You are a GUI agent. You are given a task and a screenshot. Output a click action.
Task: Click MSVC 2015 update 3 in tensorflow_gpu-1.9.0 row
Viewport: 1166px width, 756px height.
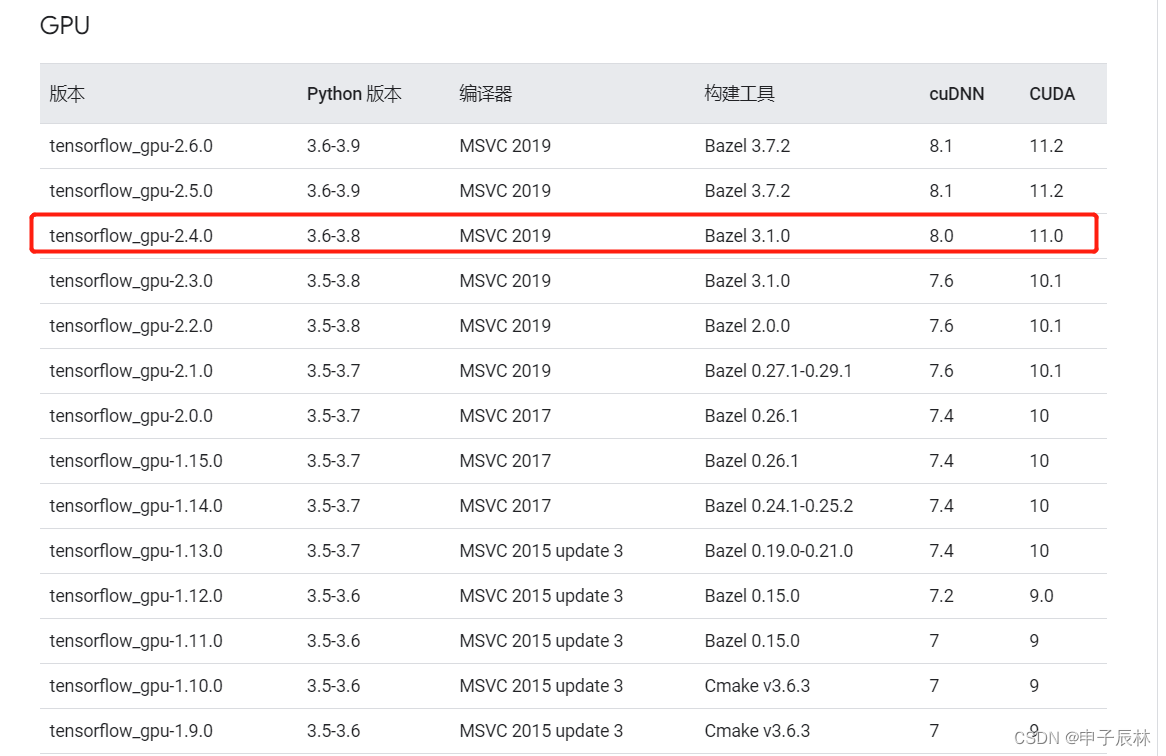[541, 731]
